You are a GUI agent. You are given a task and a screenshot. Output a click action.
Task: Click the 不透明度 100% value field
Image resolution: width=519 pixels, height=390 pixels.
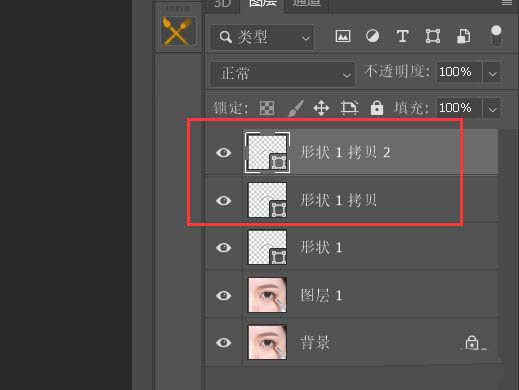(x=459, y=72)
